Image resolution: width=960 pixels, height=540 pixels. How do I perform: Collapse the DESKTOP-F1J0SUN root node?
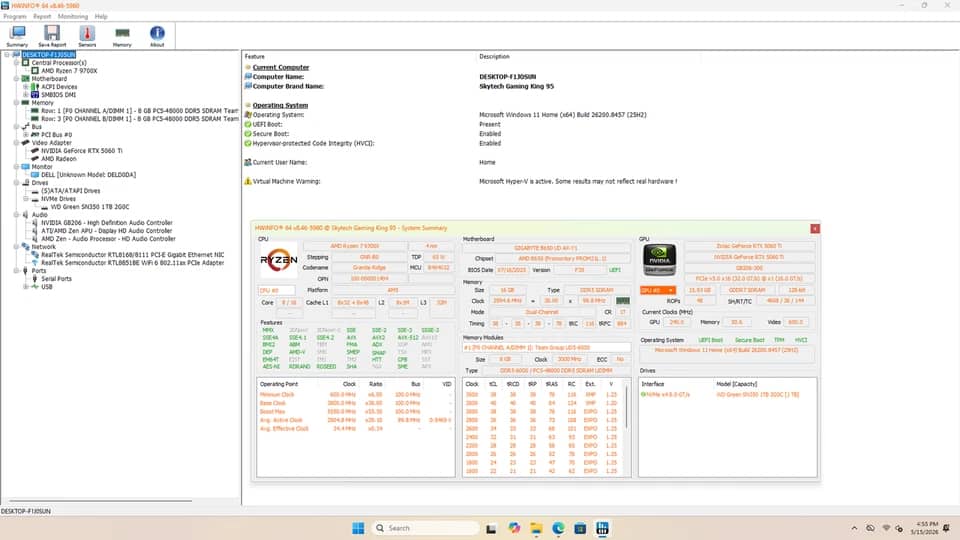(7, 54)
